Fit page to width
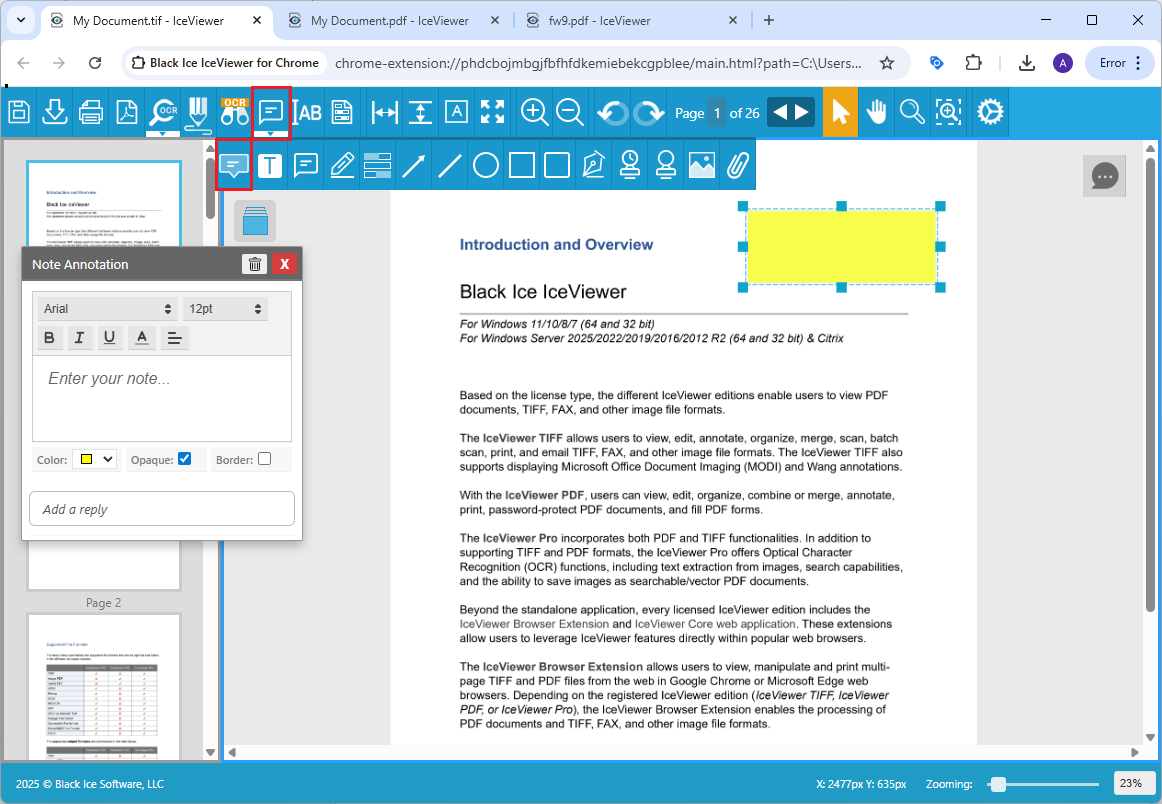Image resolution: width=1162 pixels, height=804 pixels. (x=385, y=113)
